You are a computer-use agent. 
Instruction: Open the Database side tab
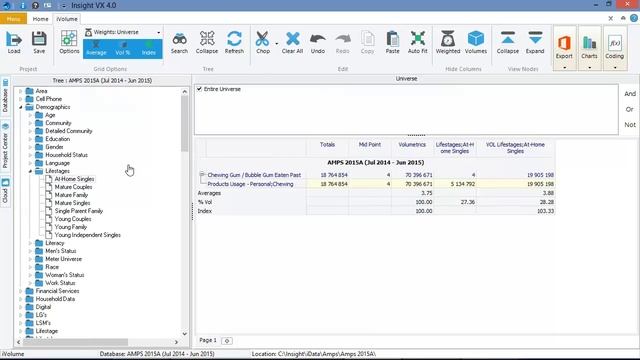[5, 96]
